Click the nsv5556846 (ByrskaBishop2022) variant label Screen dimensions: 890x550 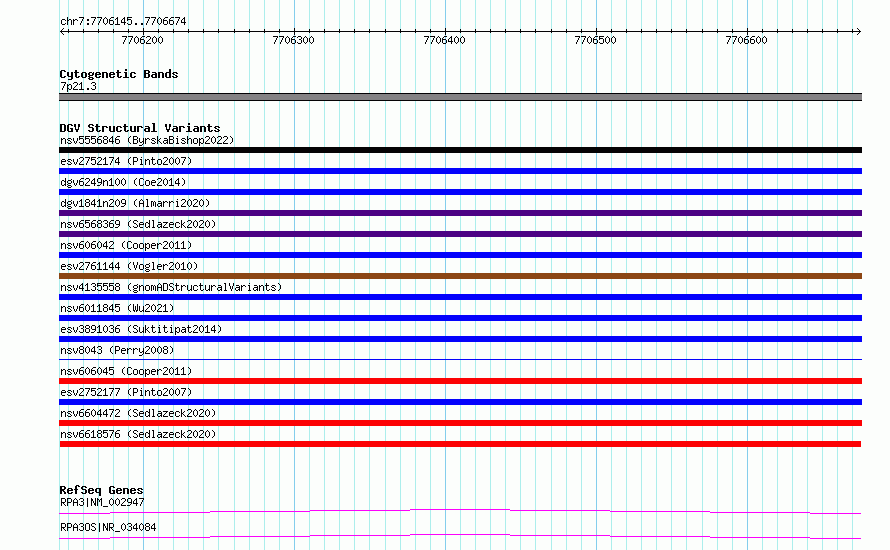[147, 140]
